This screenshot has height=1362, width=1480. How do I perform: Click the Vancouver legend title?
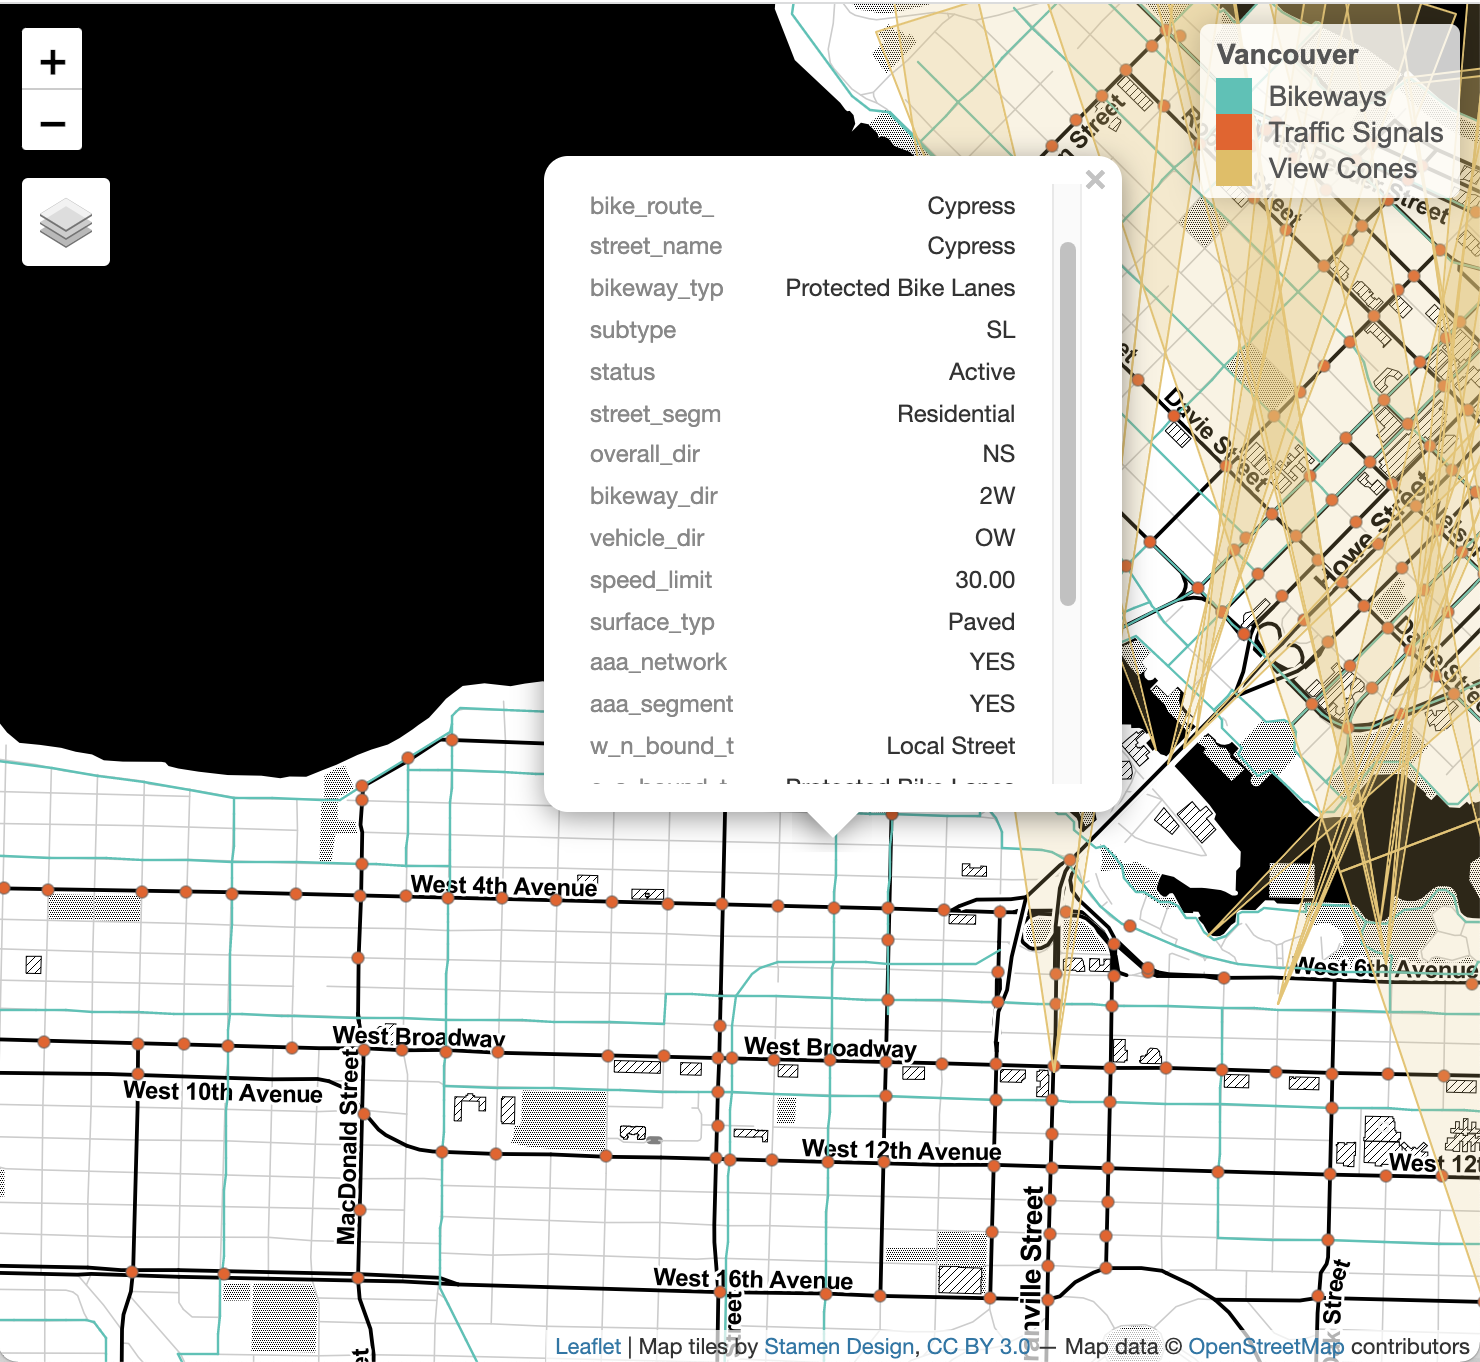(x=1287, y=55)
